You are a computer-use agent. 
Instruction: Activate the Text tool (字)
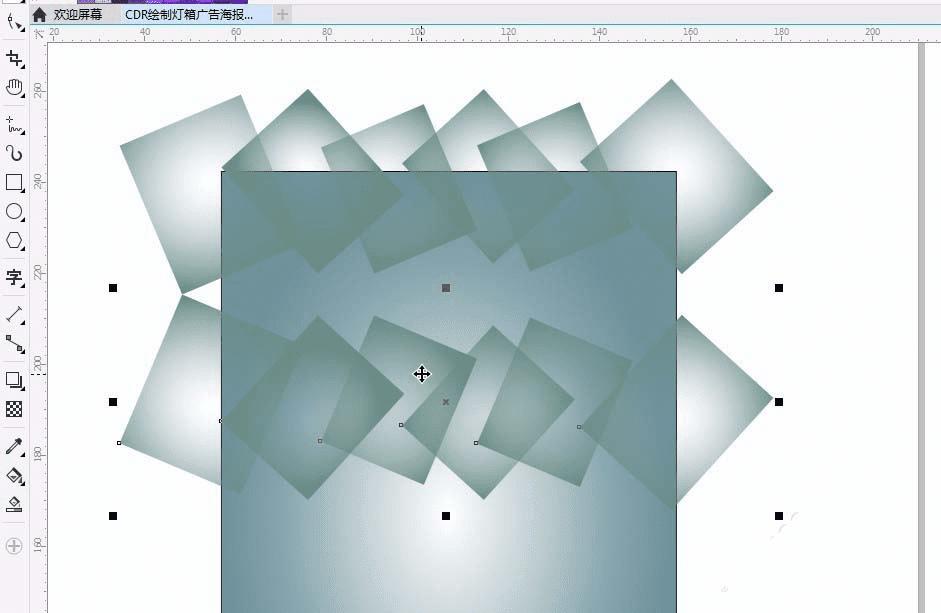(14, 277)
